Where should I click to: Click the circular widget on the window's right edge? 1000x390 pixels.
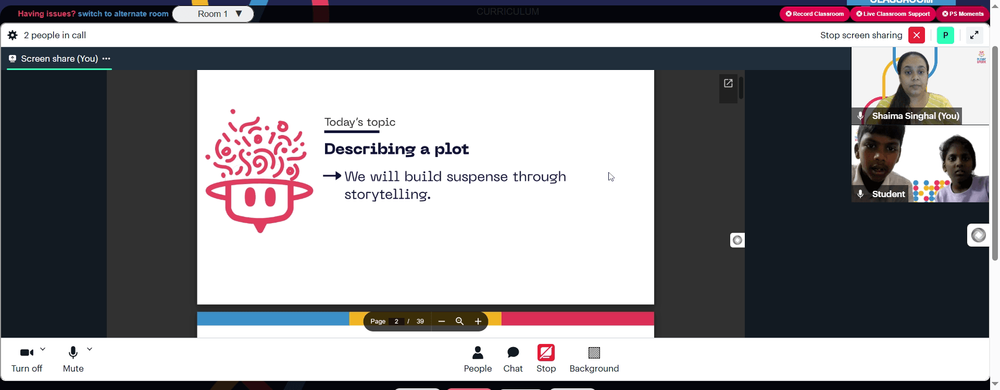(978, 235)
